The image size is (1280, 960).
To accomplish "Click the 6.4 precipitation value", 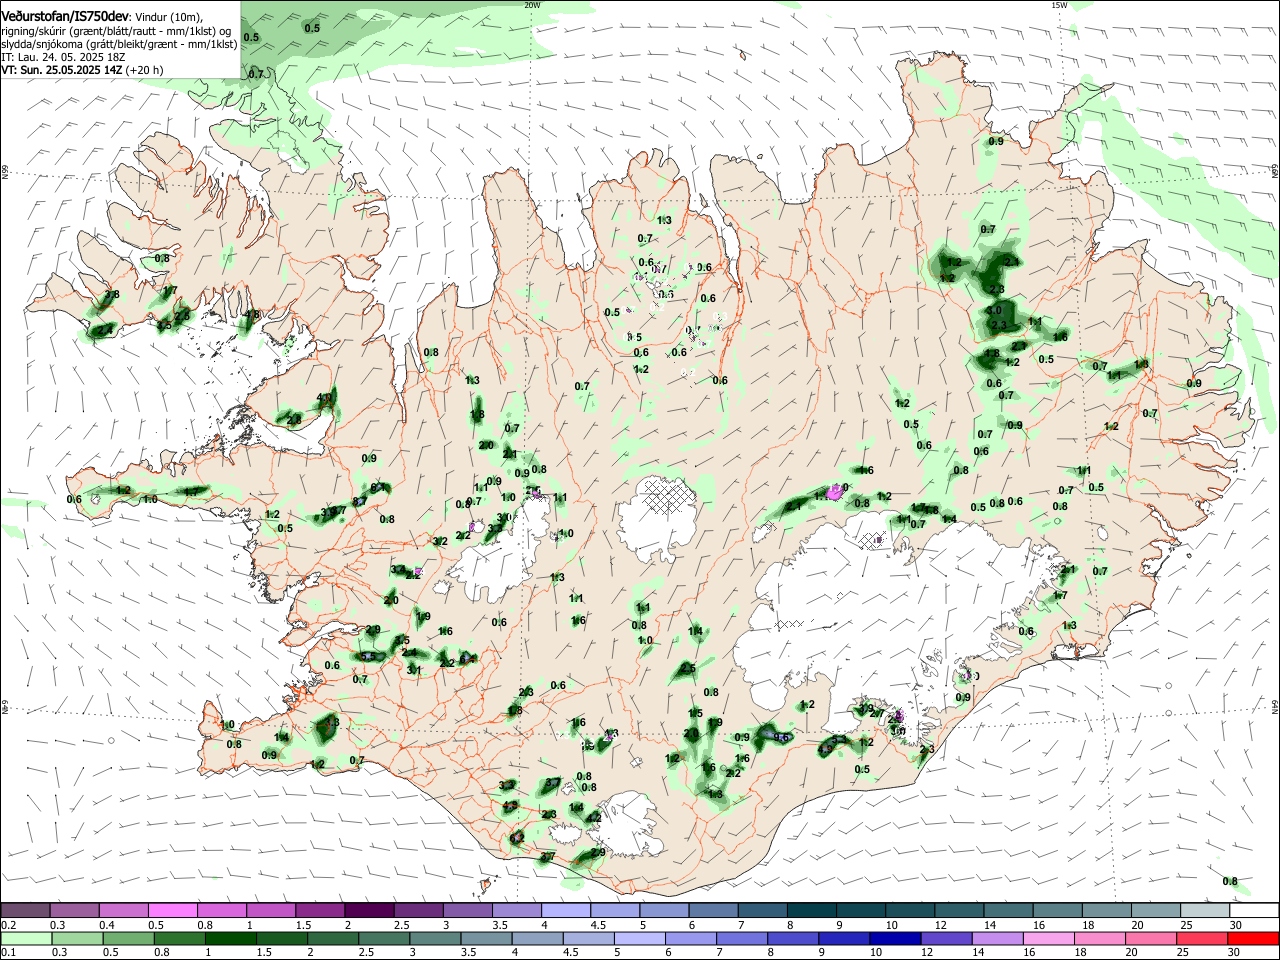I will (466, 659).
